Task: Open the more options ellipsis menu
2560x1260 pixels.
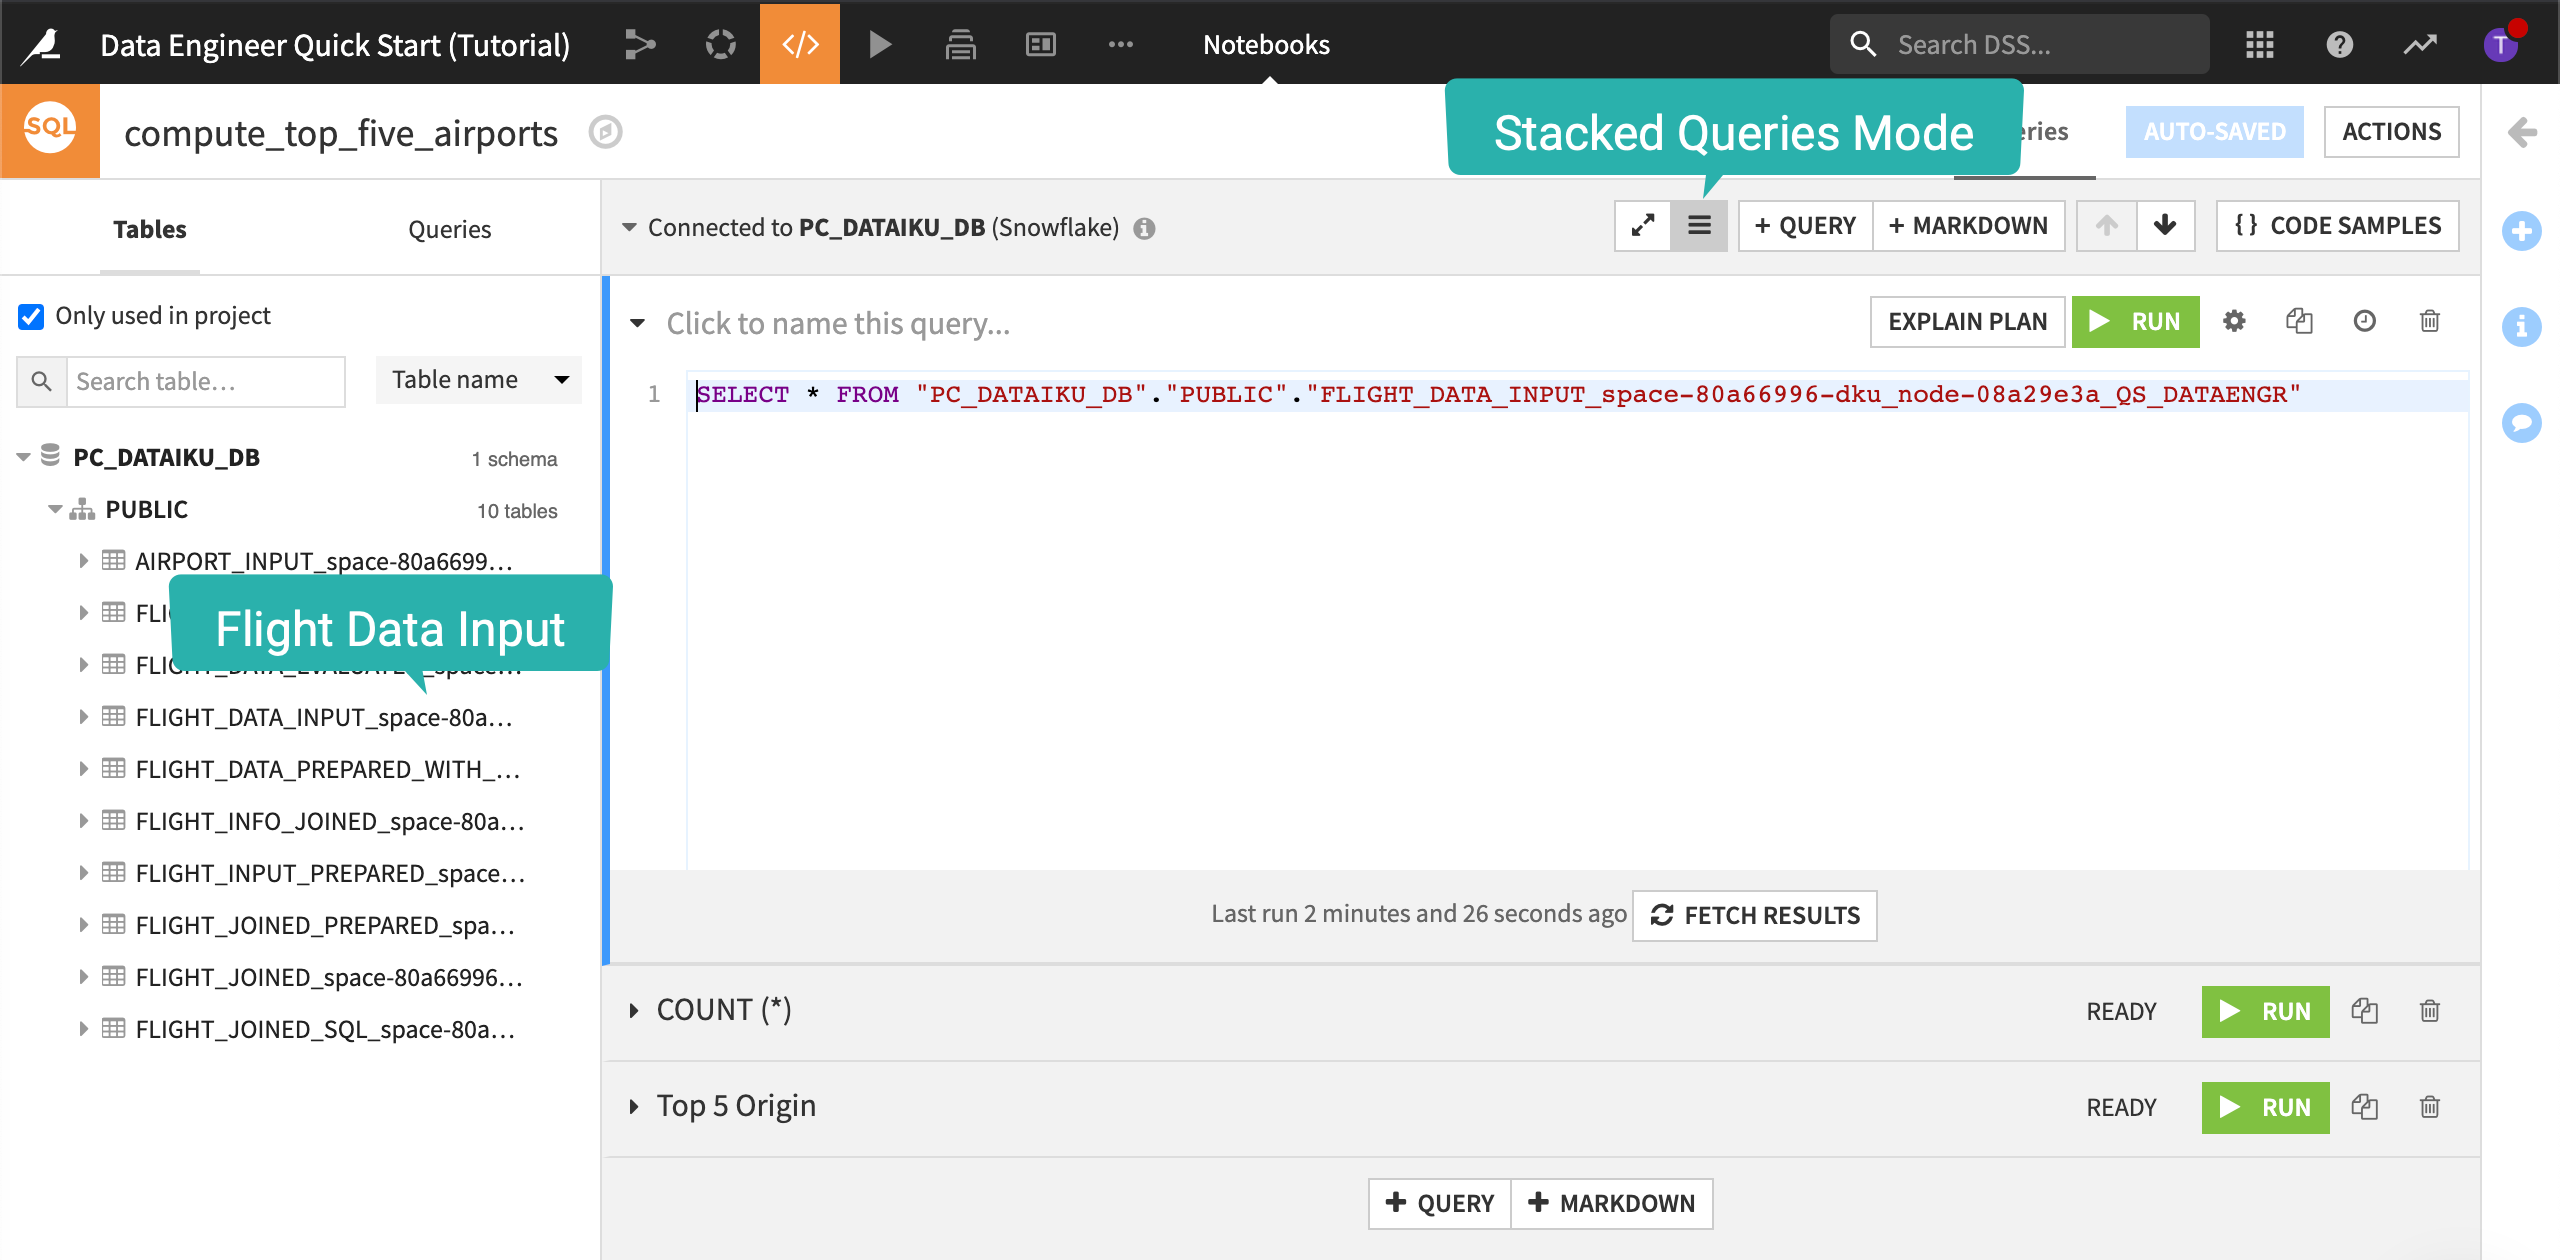Action: point(1120,44)
